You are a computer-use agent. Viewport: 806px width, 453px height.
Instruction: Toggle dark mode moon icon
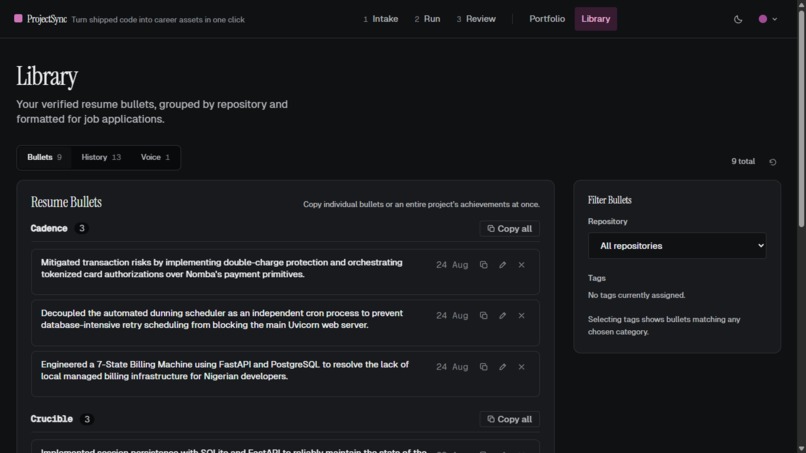738,19
